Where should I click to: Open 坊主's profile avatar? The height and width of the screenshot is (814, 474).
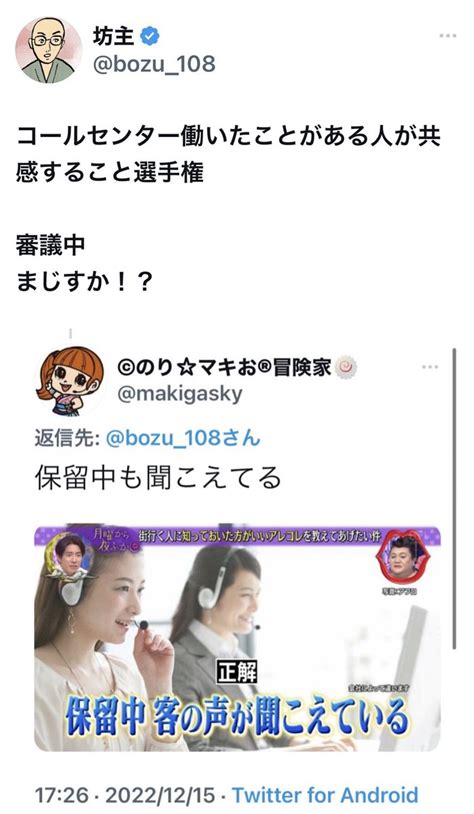49,51
